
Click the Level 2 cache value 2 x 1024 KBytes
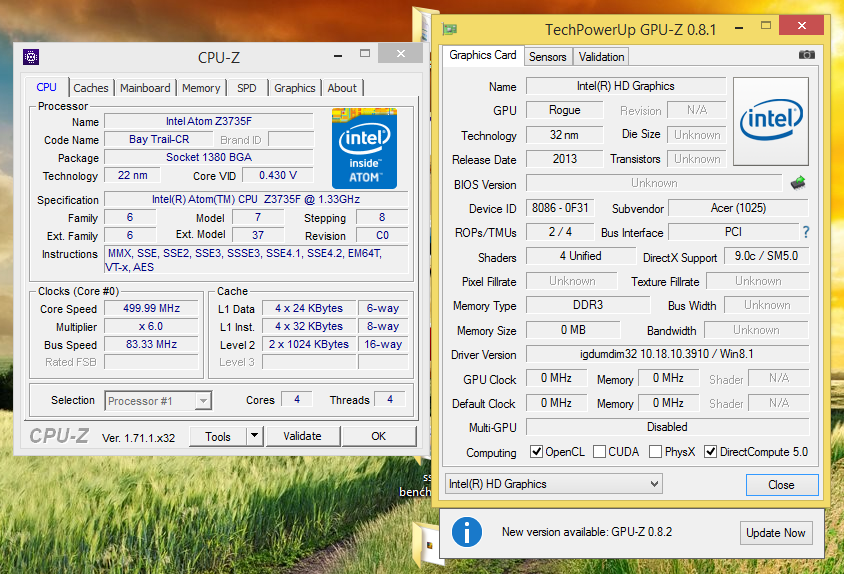coord(309,344)
